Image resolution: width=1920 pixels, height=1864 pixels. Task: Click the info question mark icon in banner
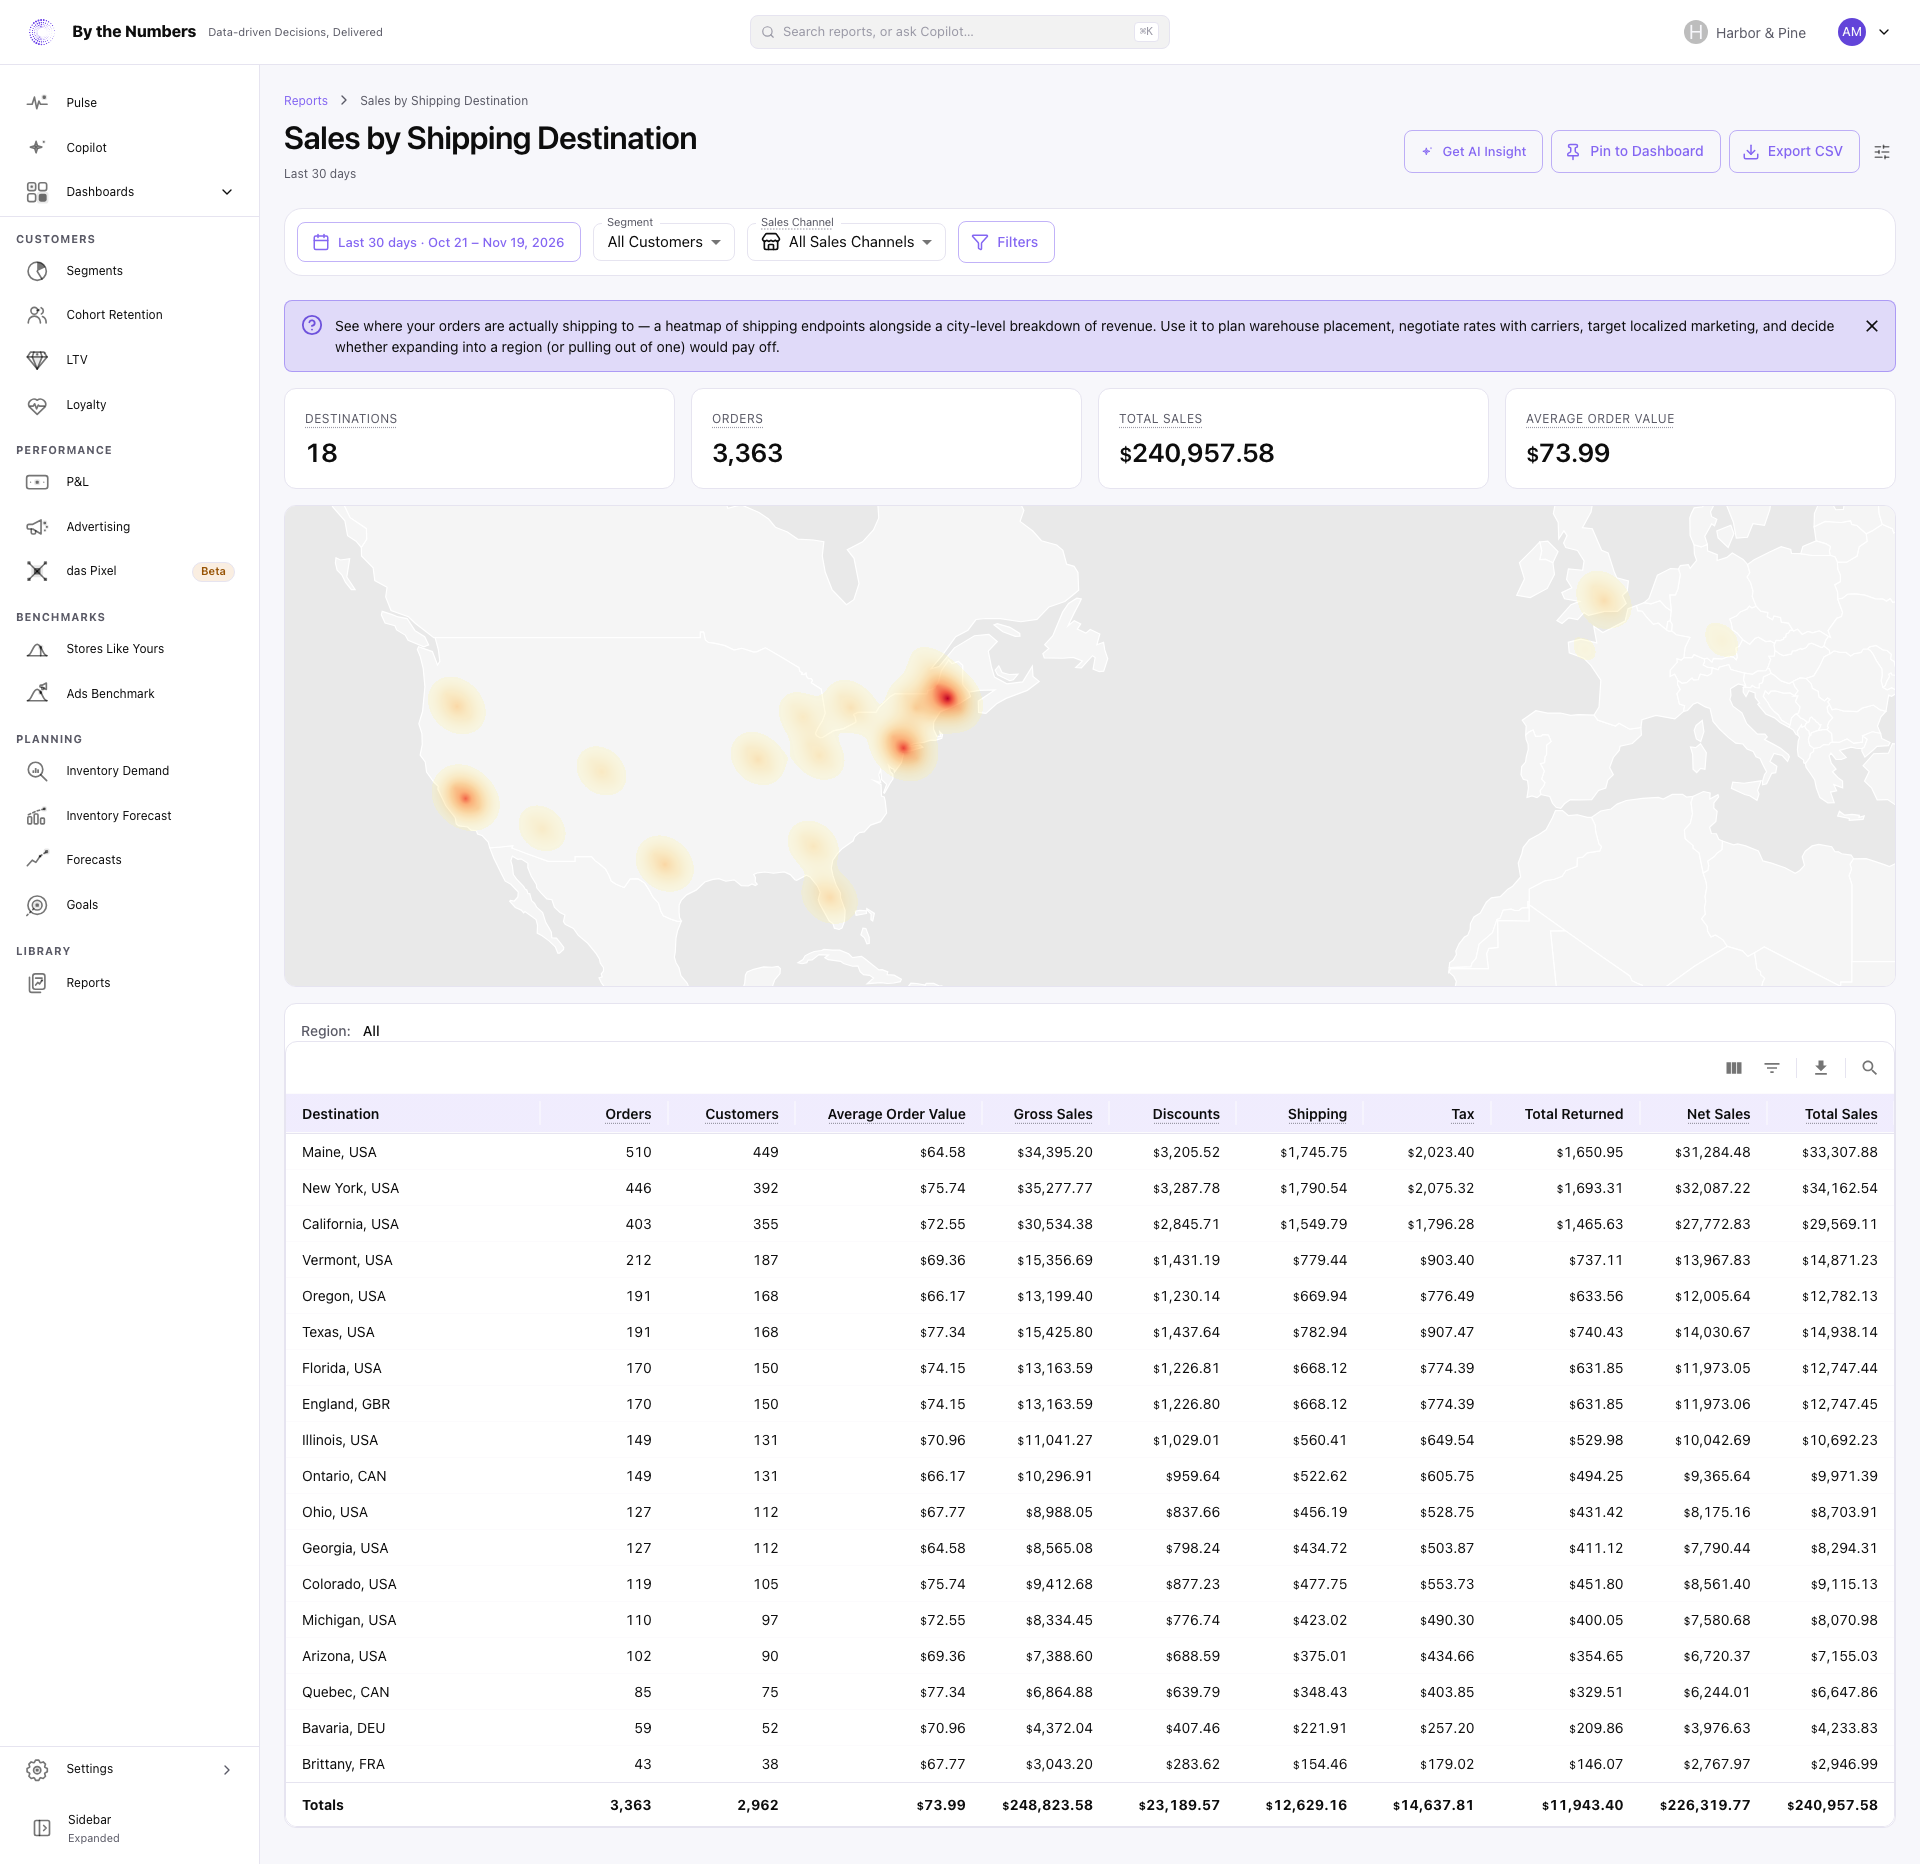(312, 325)
